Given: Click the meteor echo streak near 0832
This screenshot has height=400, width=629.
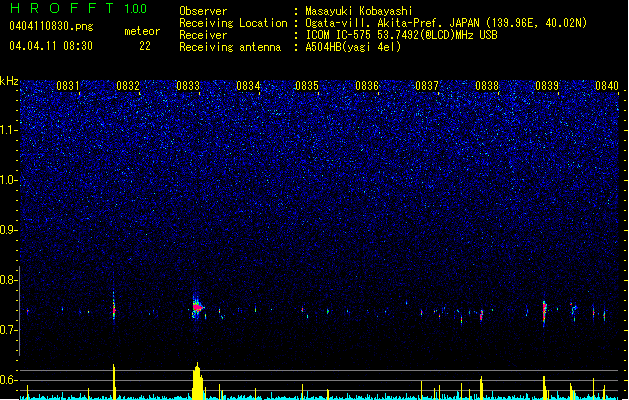Looking at the screenshot, I should 114,307.
